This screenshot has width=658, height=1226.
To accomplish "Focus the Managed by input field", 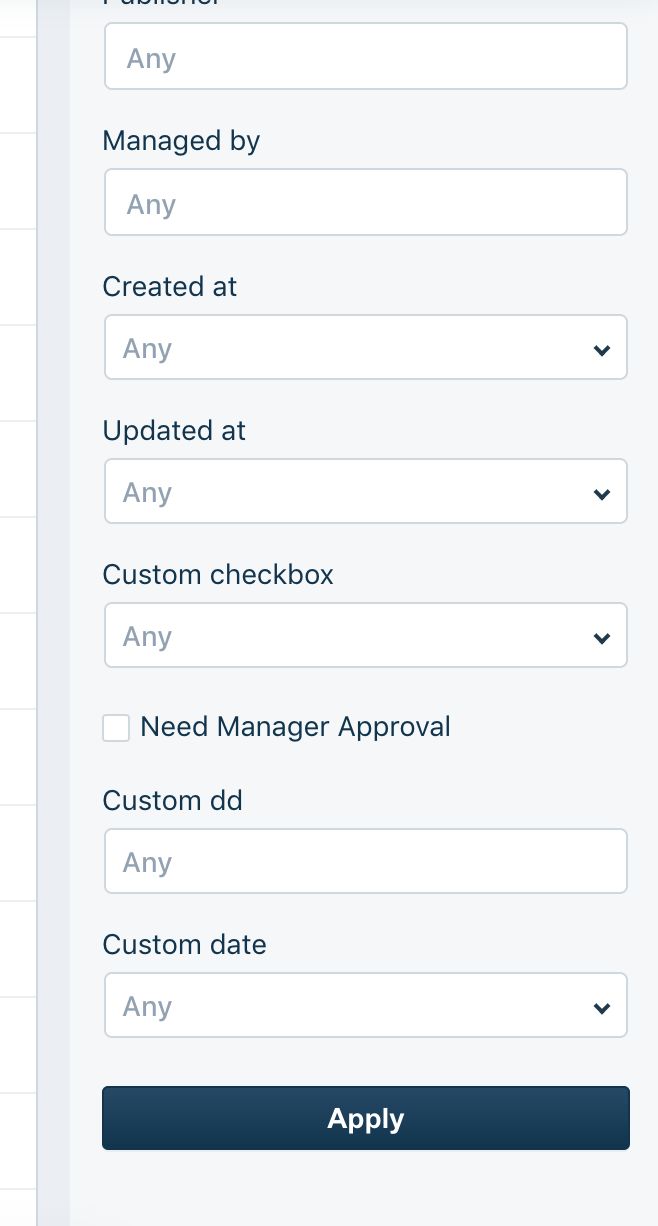I will [x=365, y=203].
